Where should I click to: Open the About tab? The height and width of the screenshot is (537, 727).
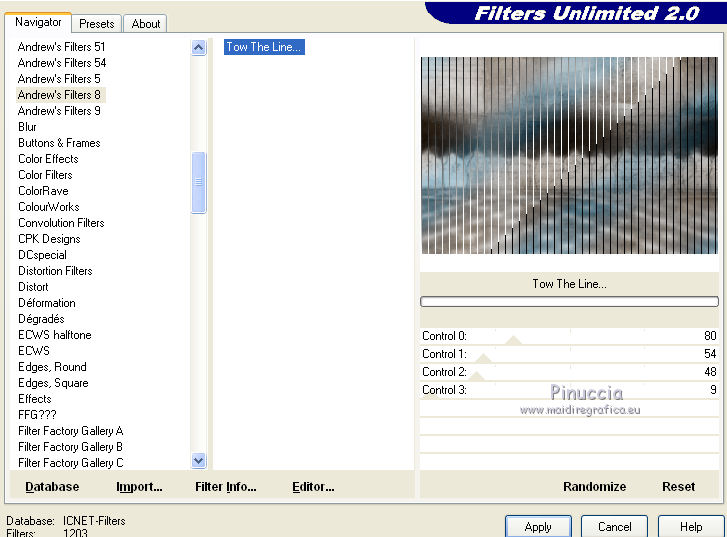pyautogui.click(x=146, y=24)
